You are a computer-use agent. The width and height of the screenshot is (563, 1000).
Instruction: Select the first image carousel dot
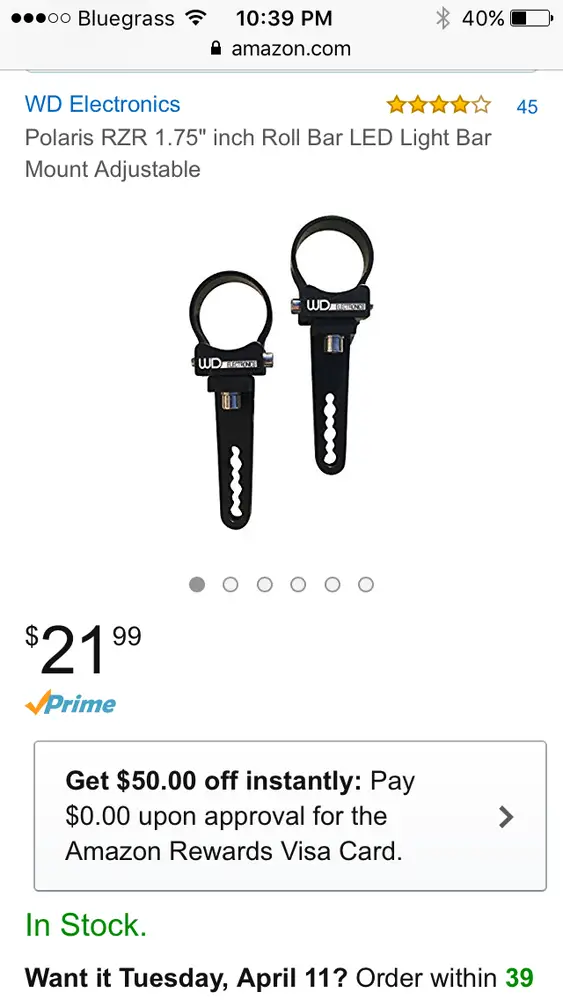coord(197,584)
